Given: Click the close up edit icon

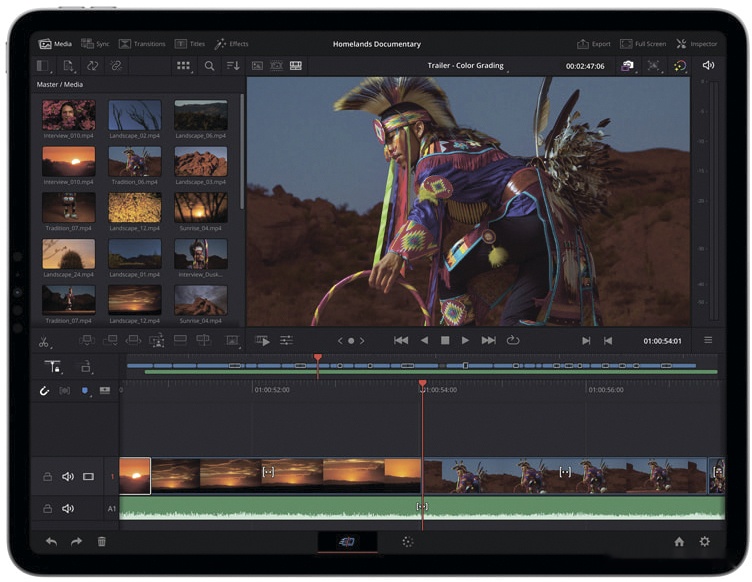Looking at the screenshot, I should (157, 341).
